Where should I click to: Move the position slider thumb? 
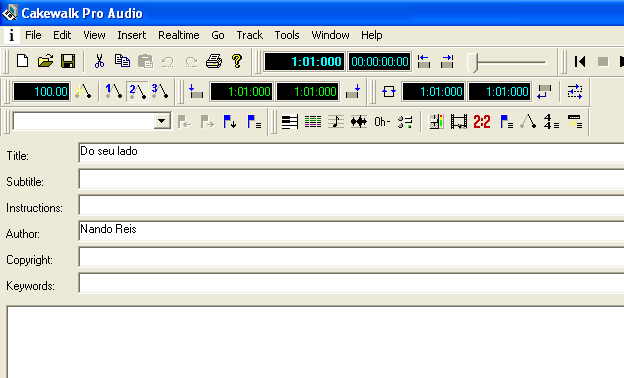point(472,62)
